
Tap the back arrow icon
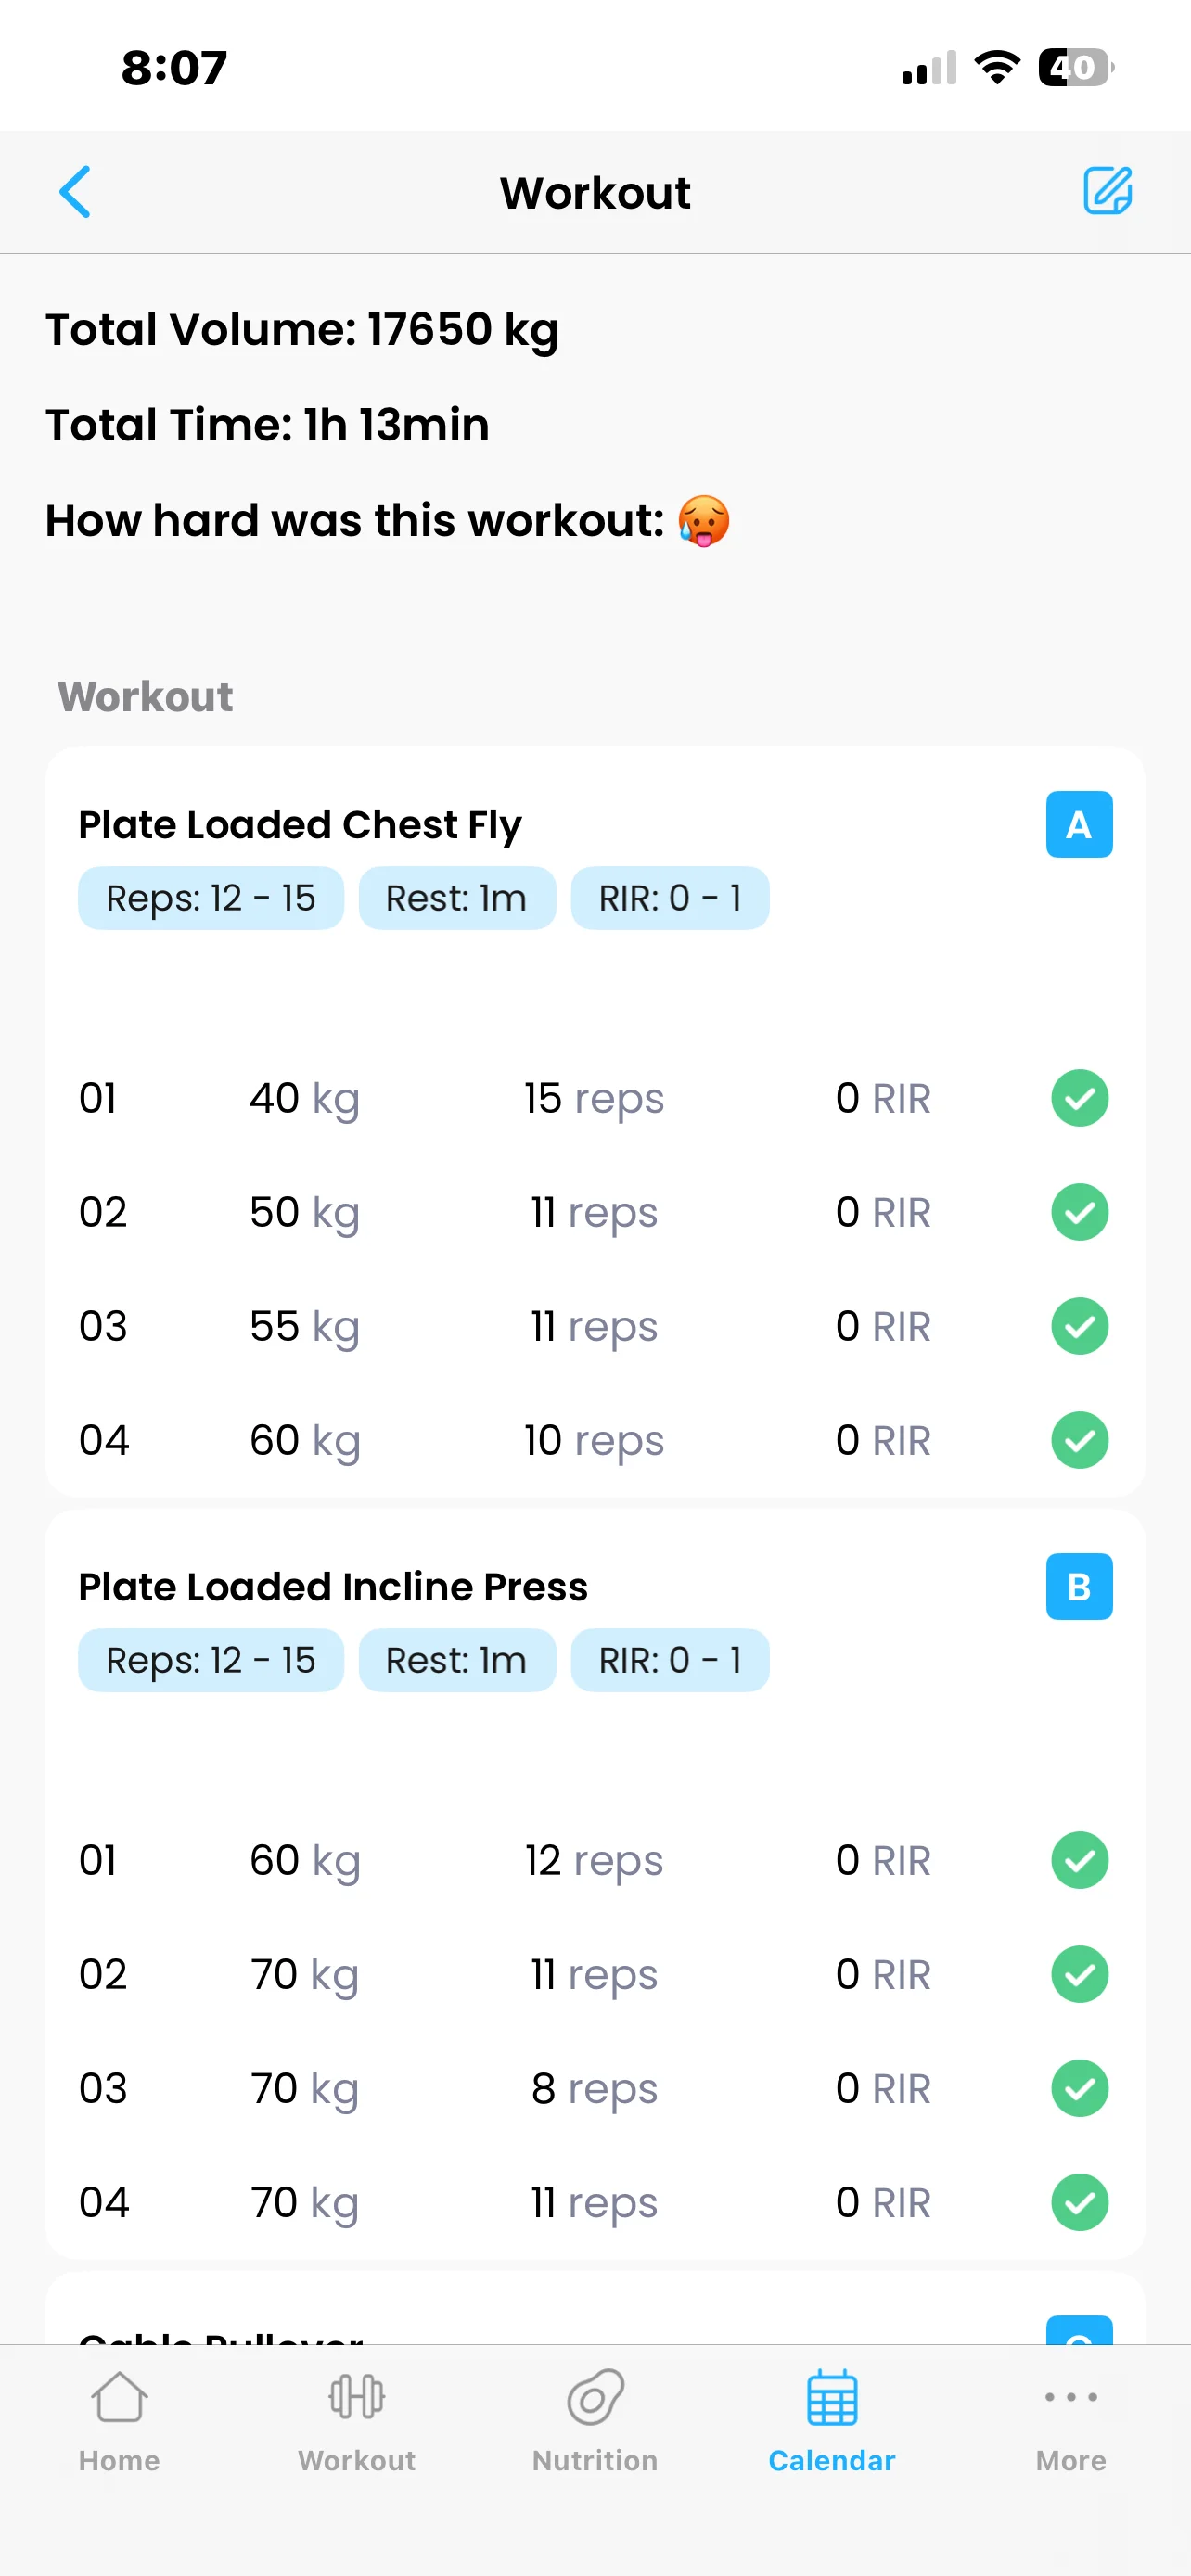pyautogui.click(x=75, y=191)
